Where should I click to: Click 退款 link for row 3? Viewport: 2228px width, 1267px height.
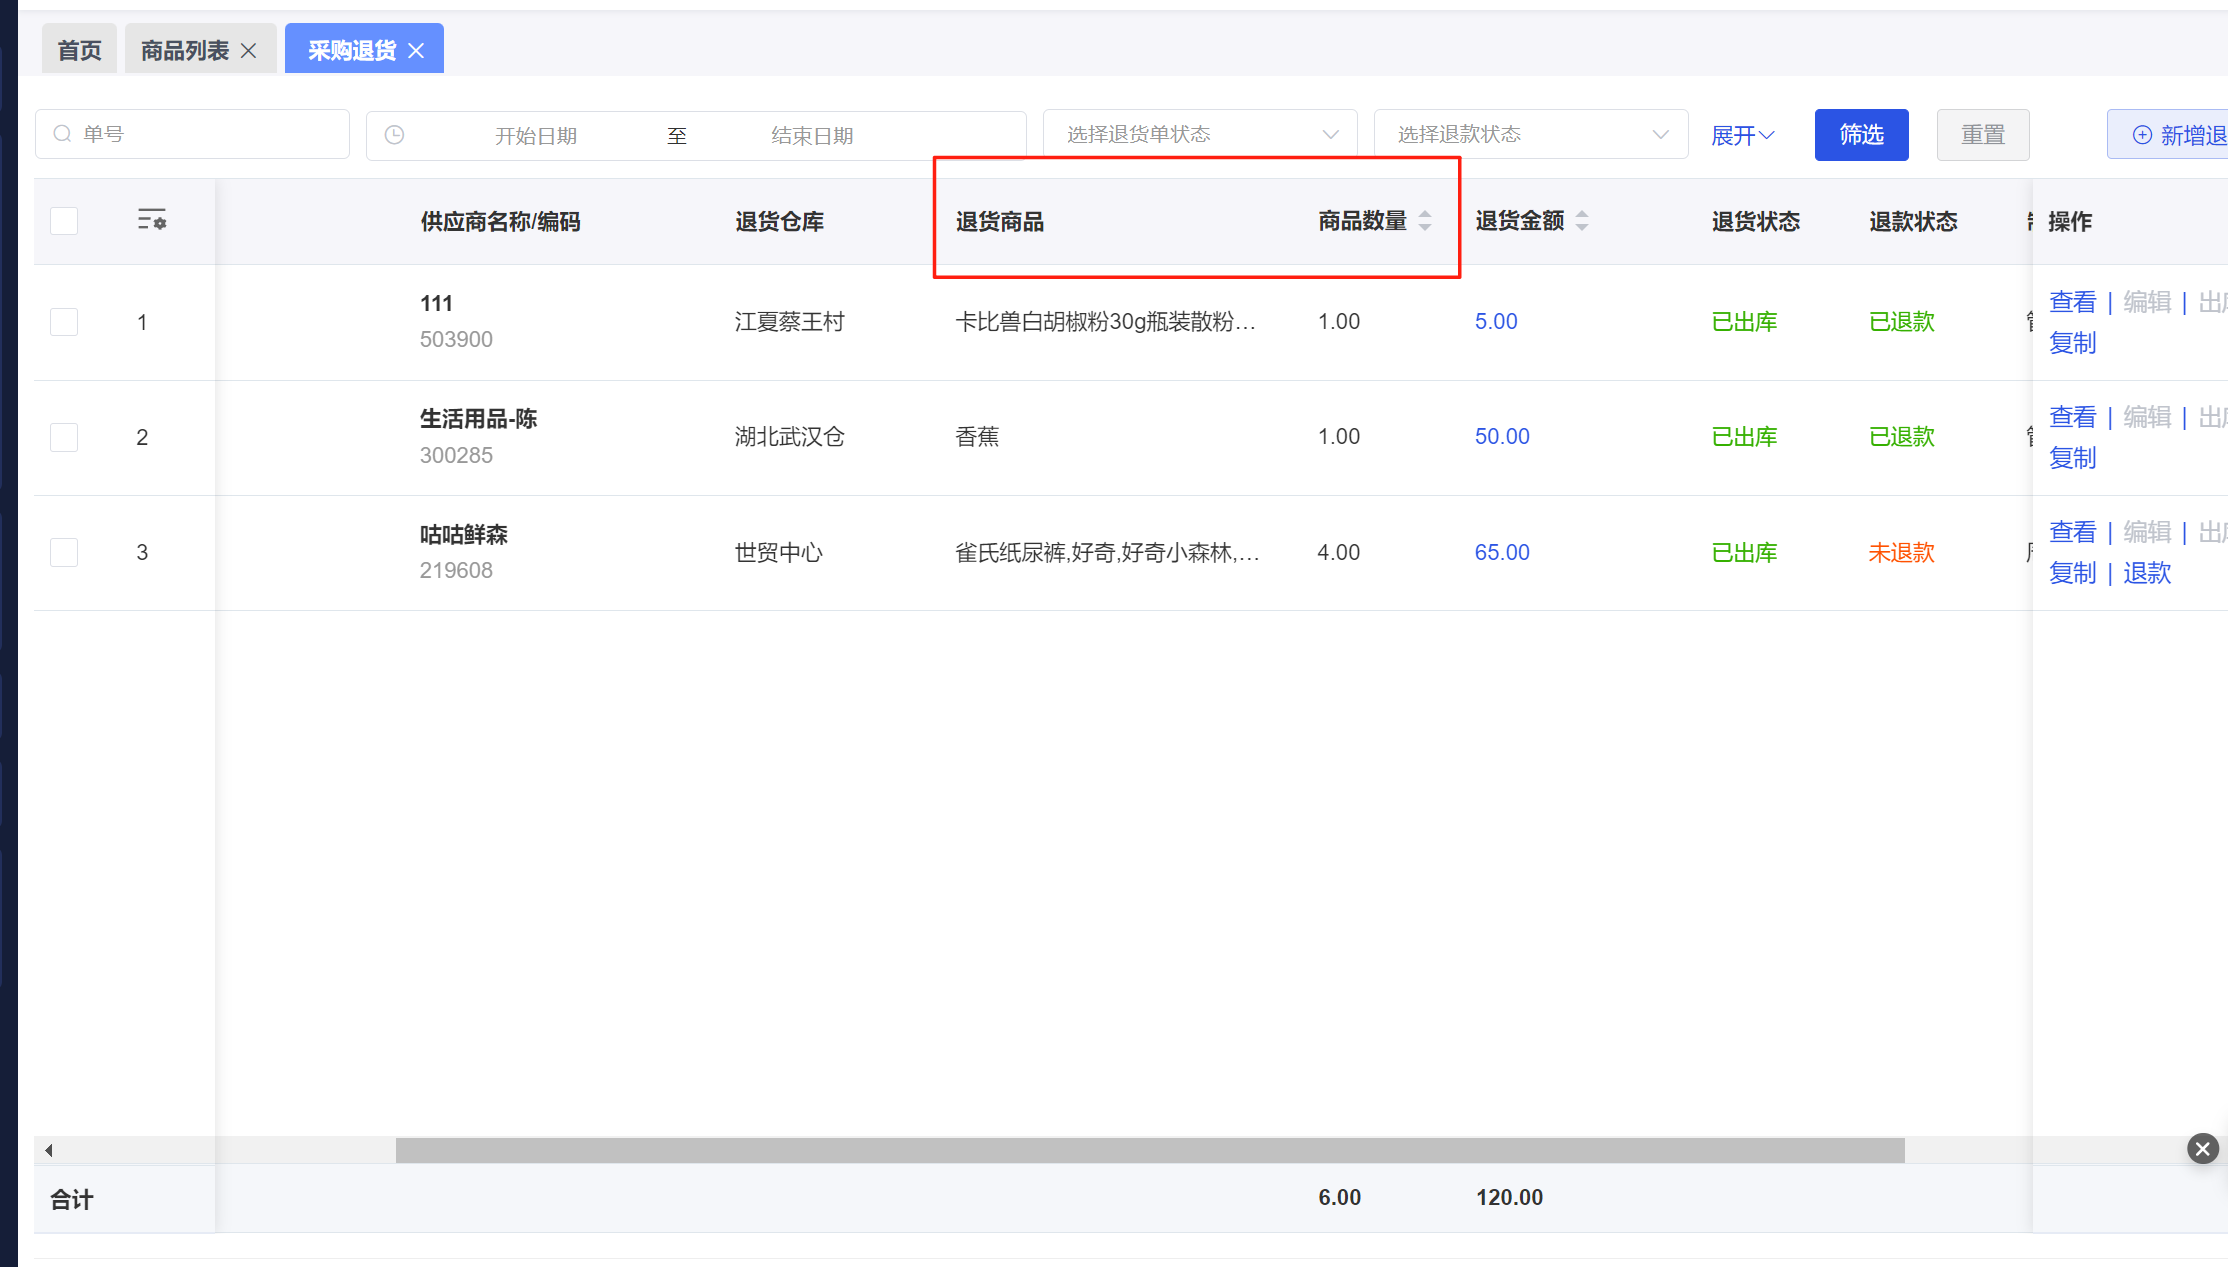(2147, 573)
